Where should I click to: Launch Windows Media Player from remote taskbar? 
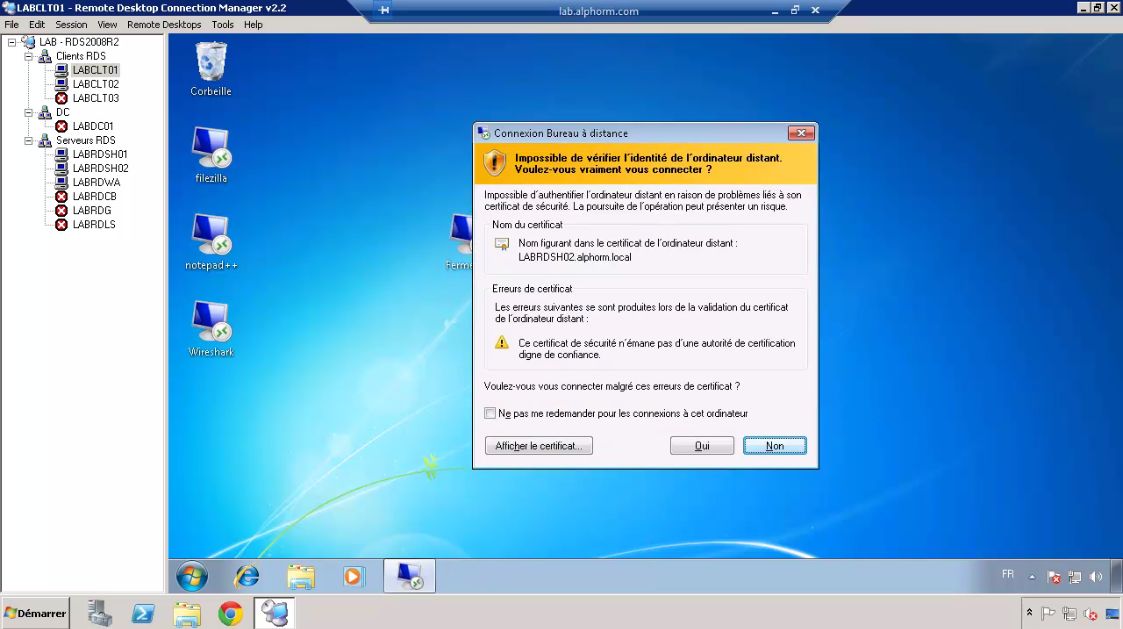(352, 576)
